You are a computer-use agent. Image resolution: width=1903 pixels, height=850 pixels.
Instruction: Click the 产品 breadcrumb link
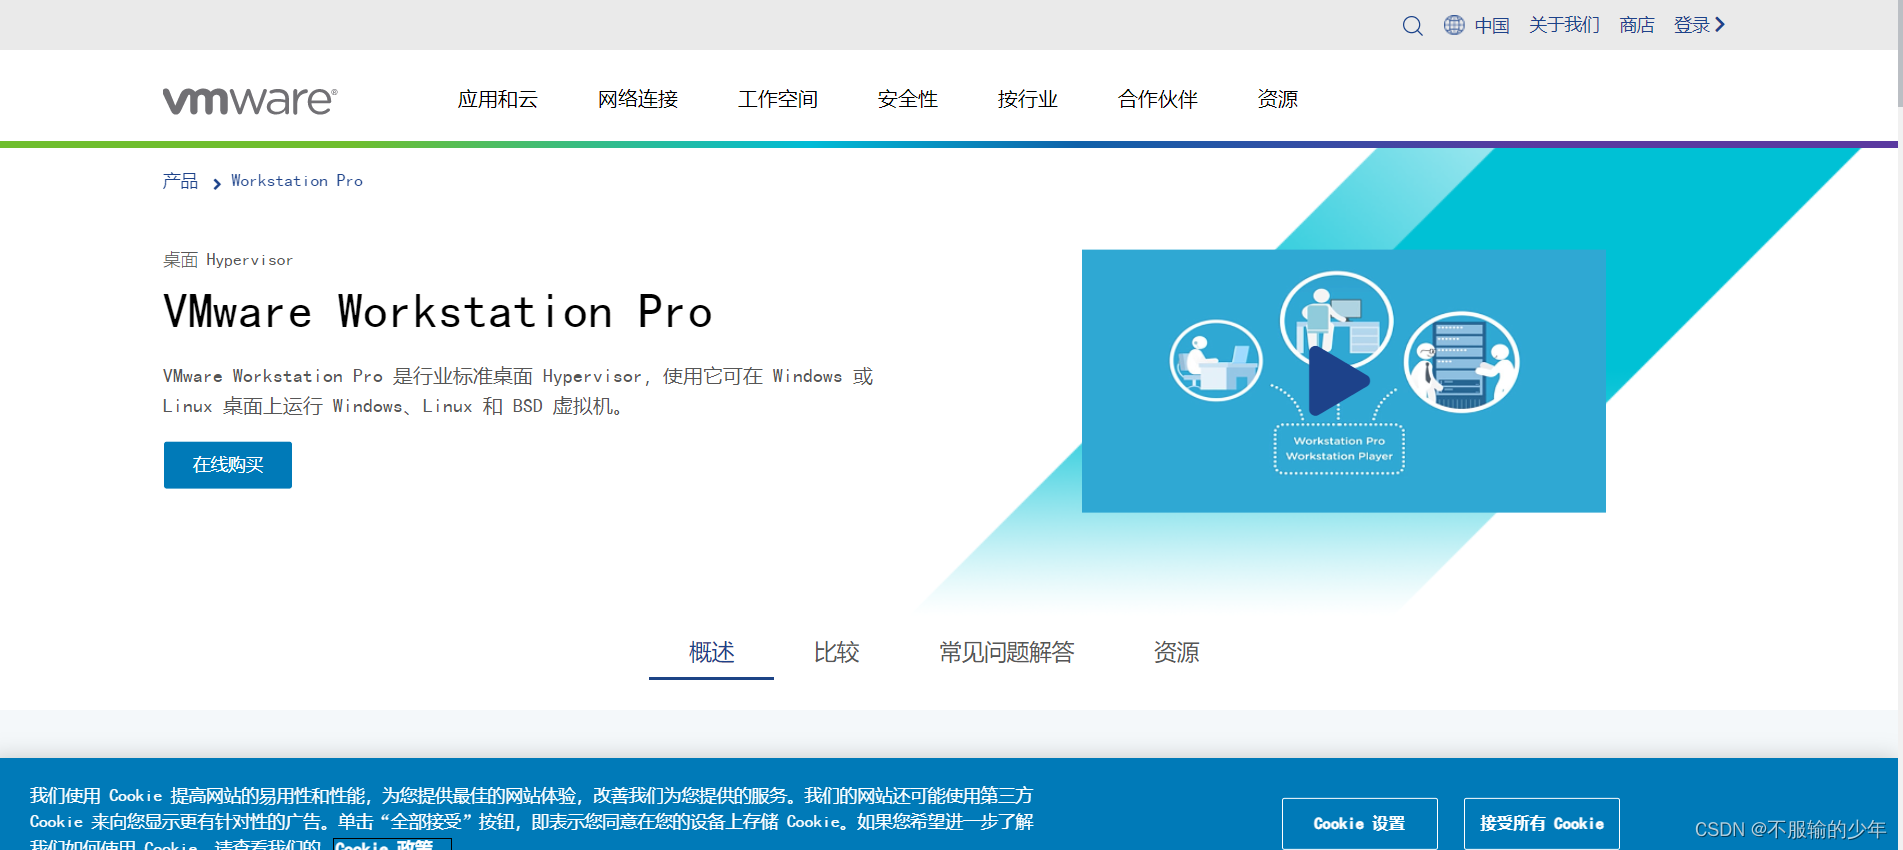180,181
